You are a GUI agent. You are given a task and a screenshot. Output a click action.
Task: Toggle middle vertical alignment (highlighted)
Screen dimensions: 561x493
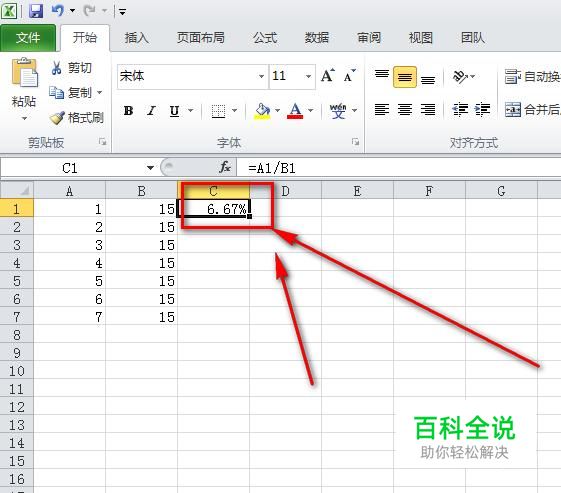coord(405,77)
